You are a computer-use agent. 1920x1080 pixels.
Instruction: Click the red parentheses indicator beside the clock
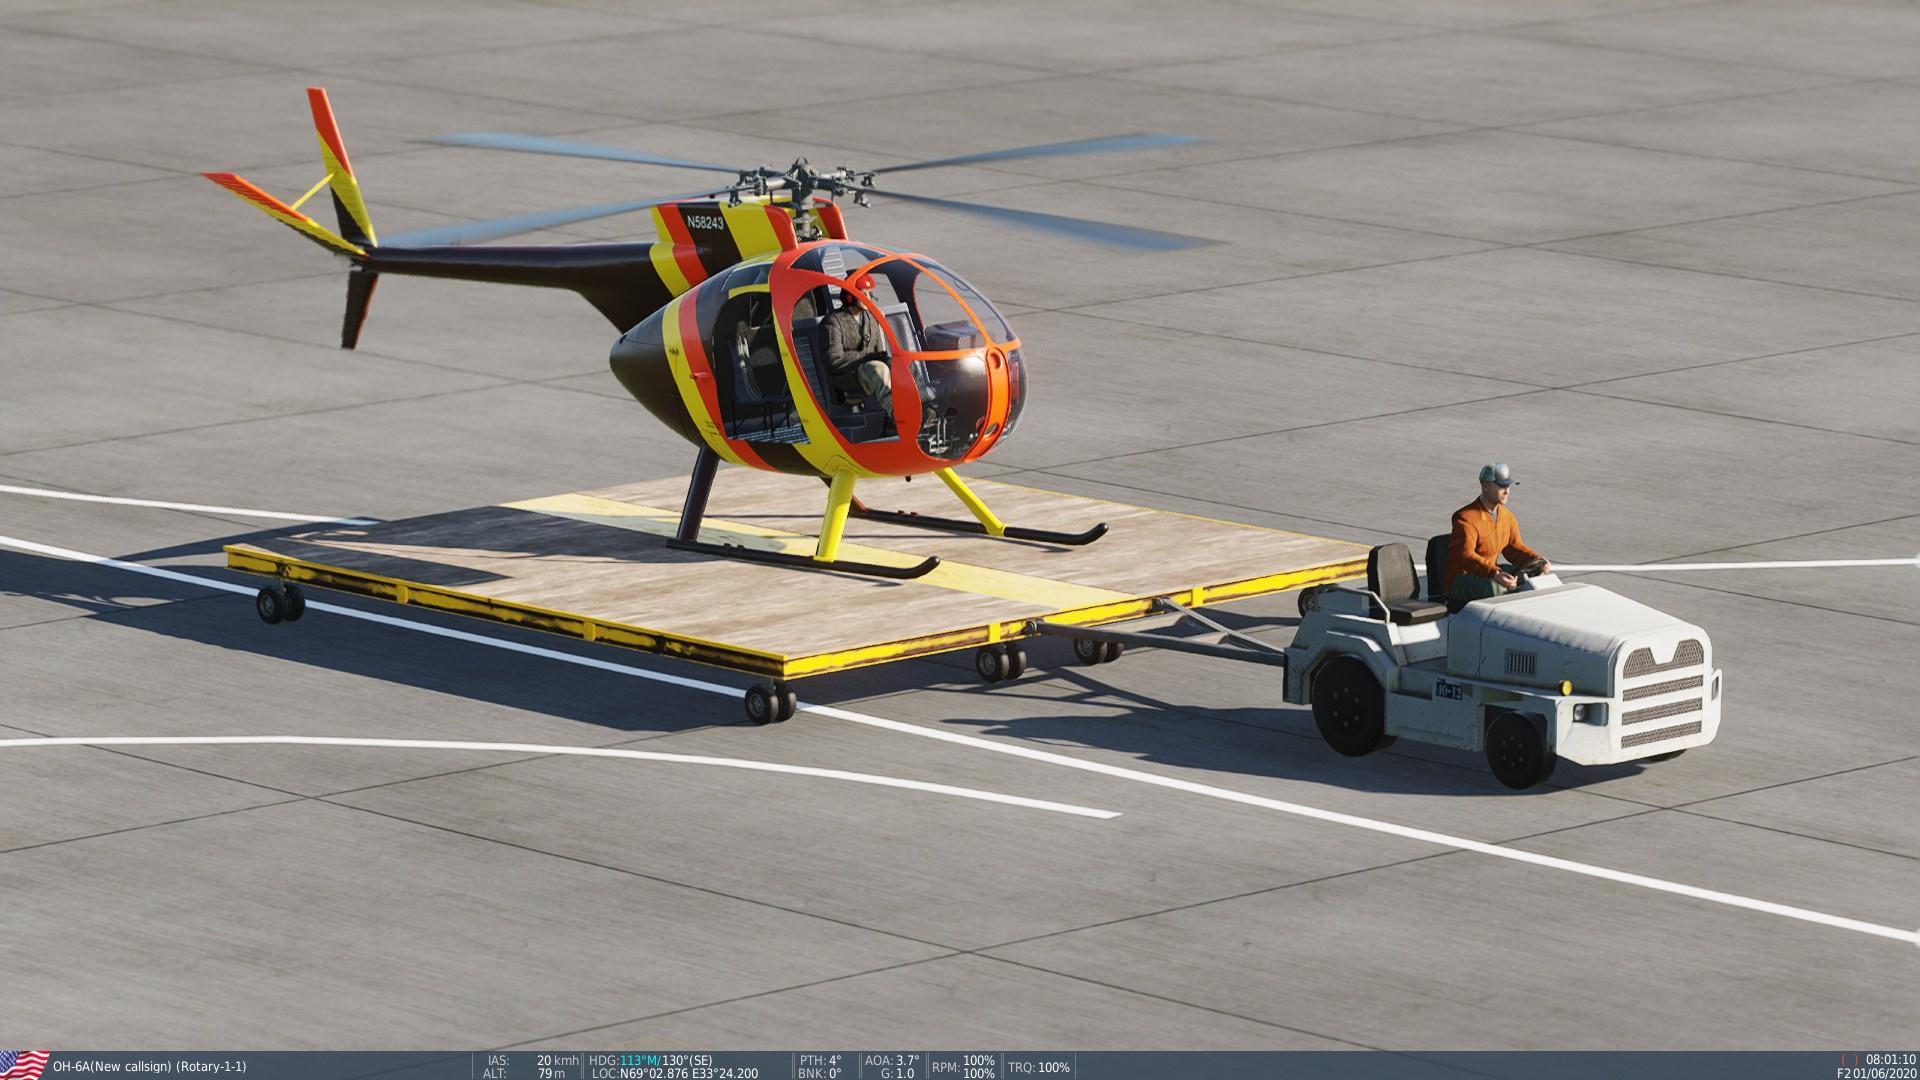1849,1060
